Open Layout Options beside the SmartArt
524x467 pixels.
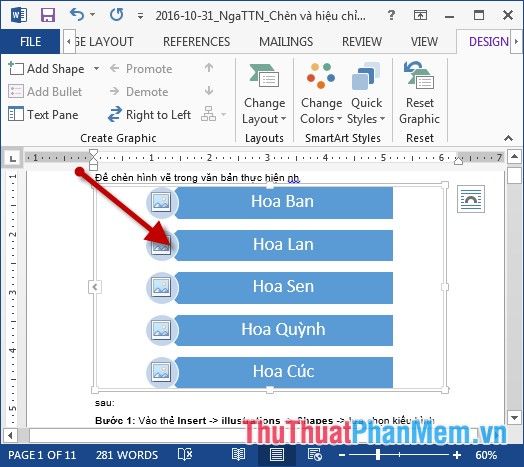[x=471, y=199]
